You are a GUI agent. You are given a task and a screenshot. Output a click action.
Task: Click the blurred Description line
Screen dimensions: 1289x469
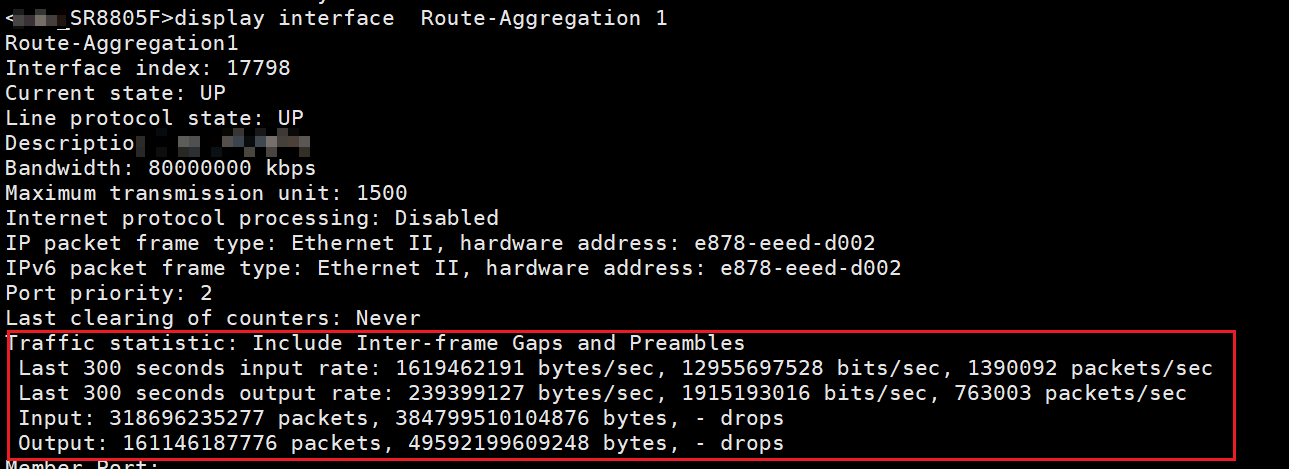(x=158, y=143)
